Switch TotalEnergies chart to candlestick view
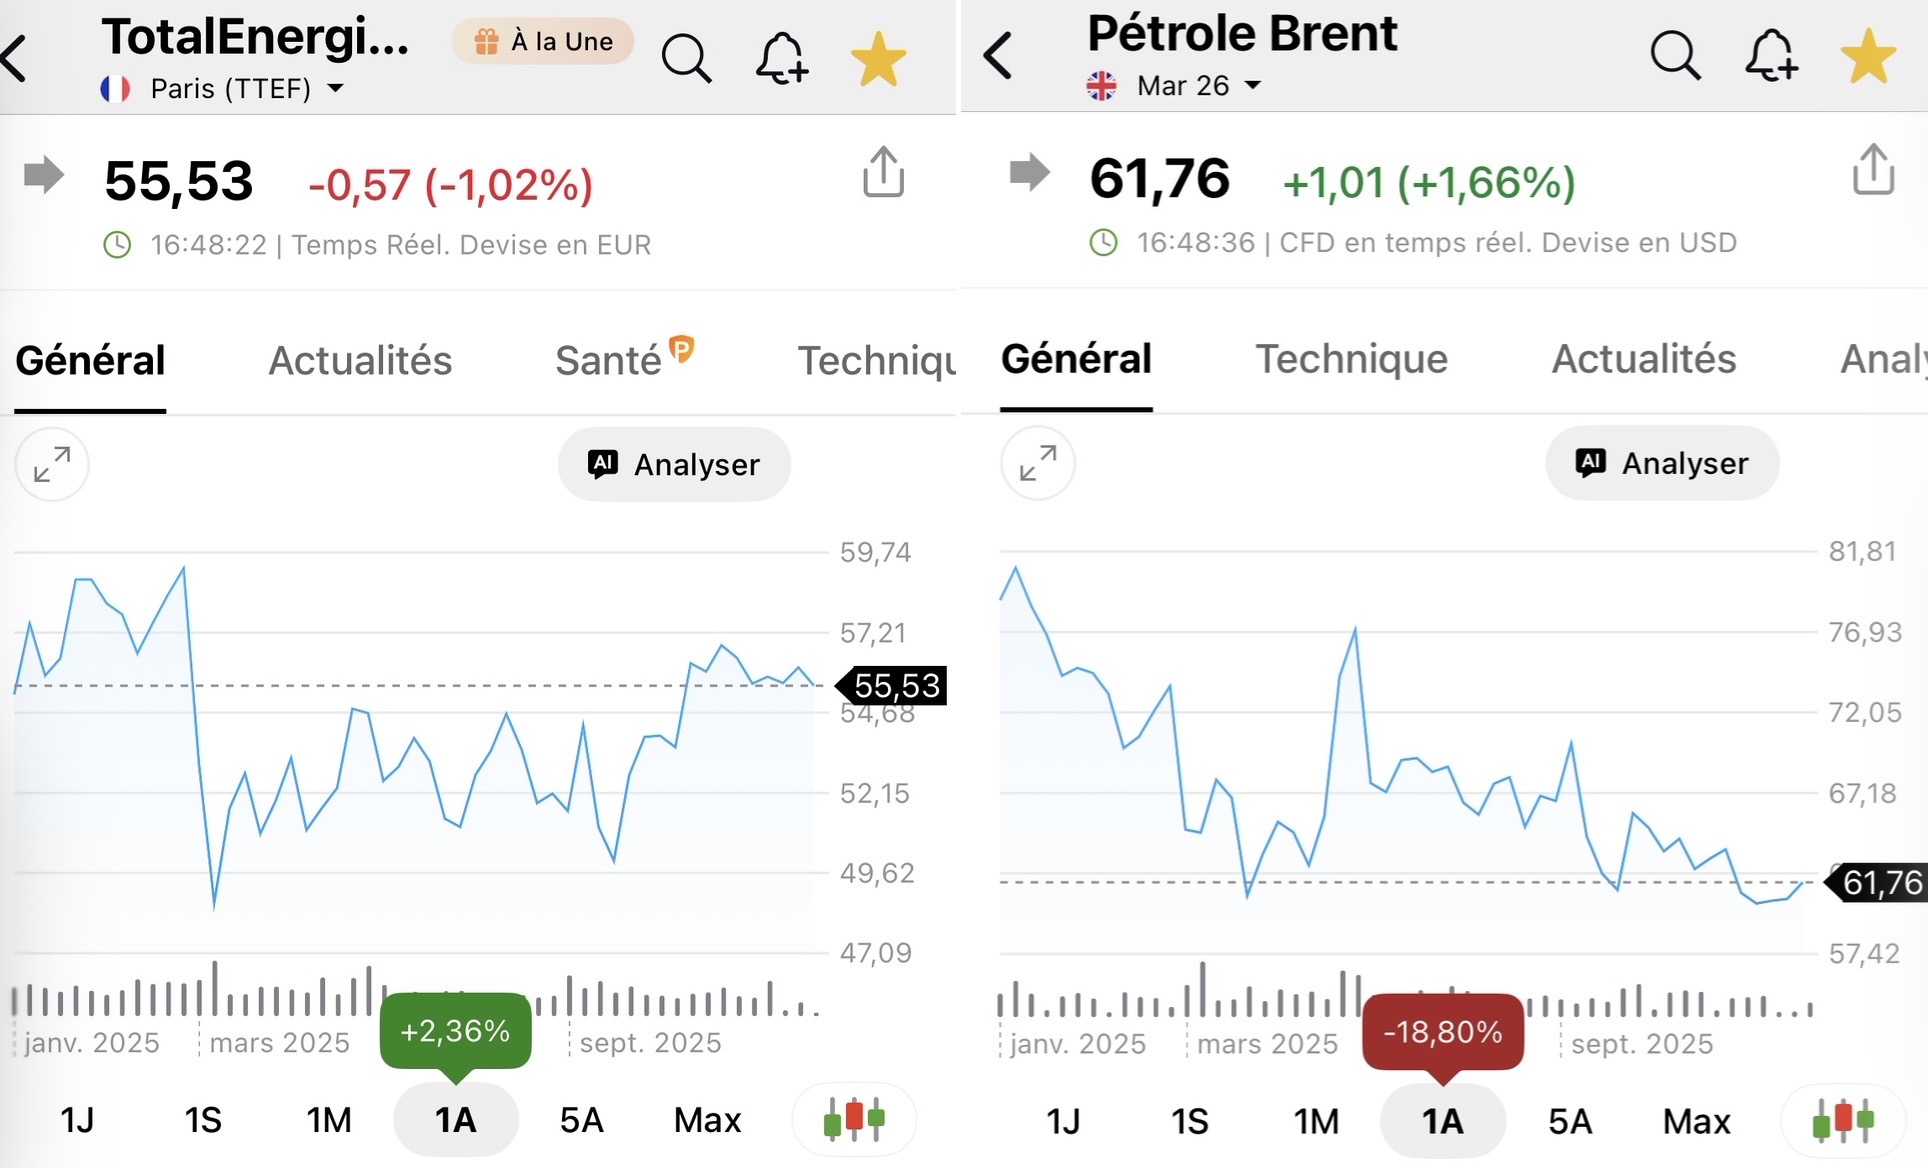 coord(854,1119)
